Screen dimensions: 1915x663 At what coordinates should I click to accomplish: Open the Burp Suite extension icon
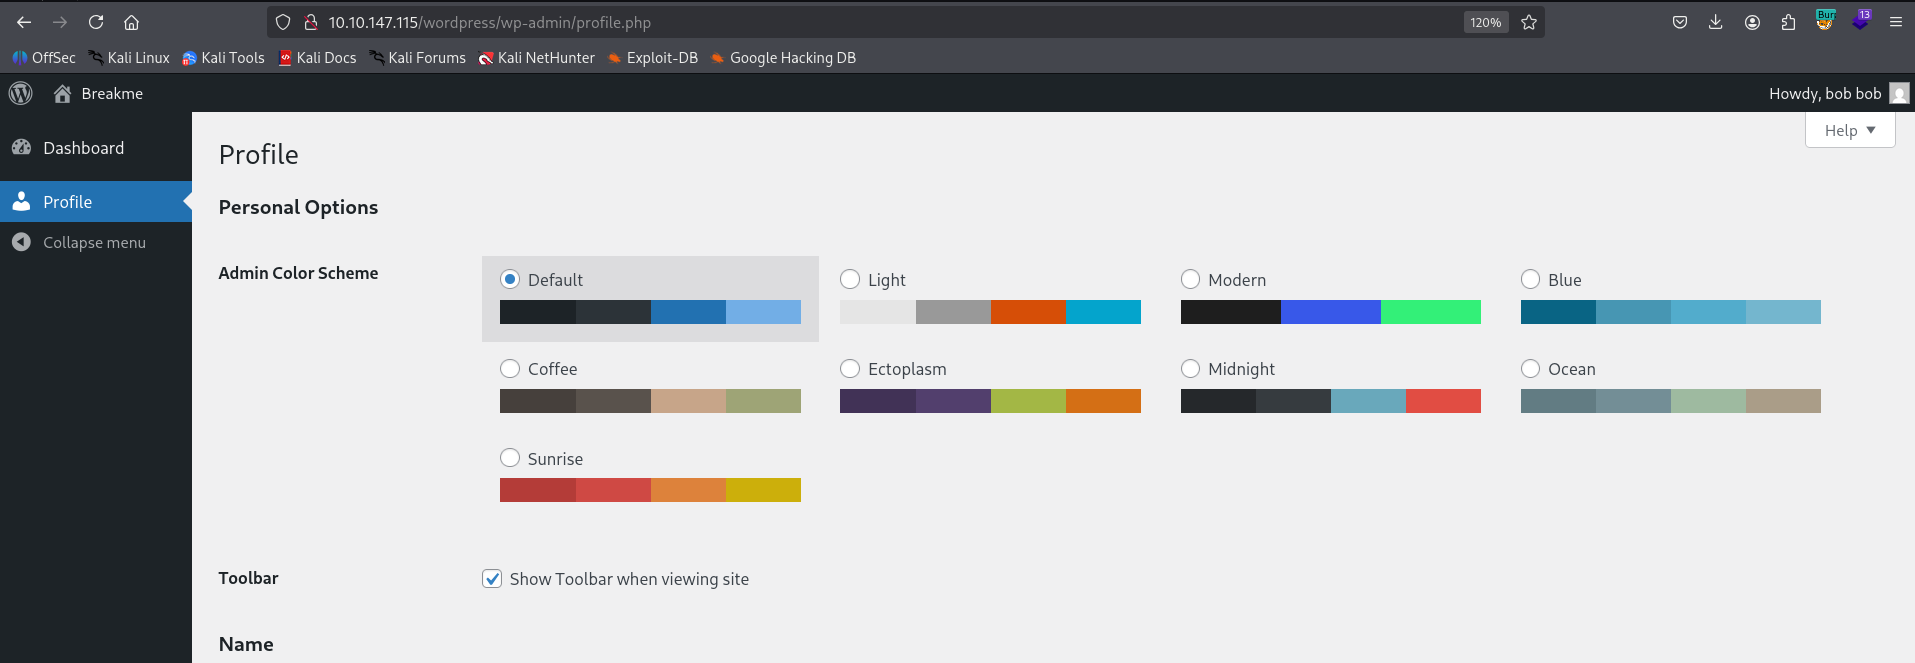[1825, 21]
